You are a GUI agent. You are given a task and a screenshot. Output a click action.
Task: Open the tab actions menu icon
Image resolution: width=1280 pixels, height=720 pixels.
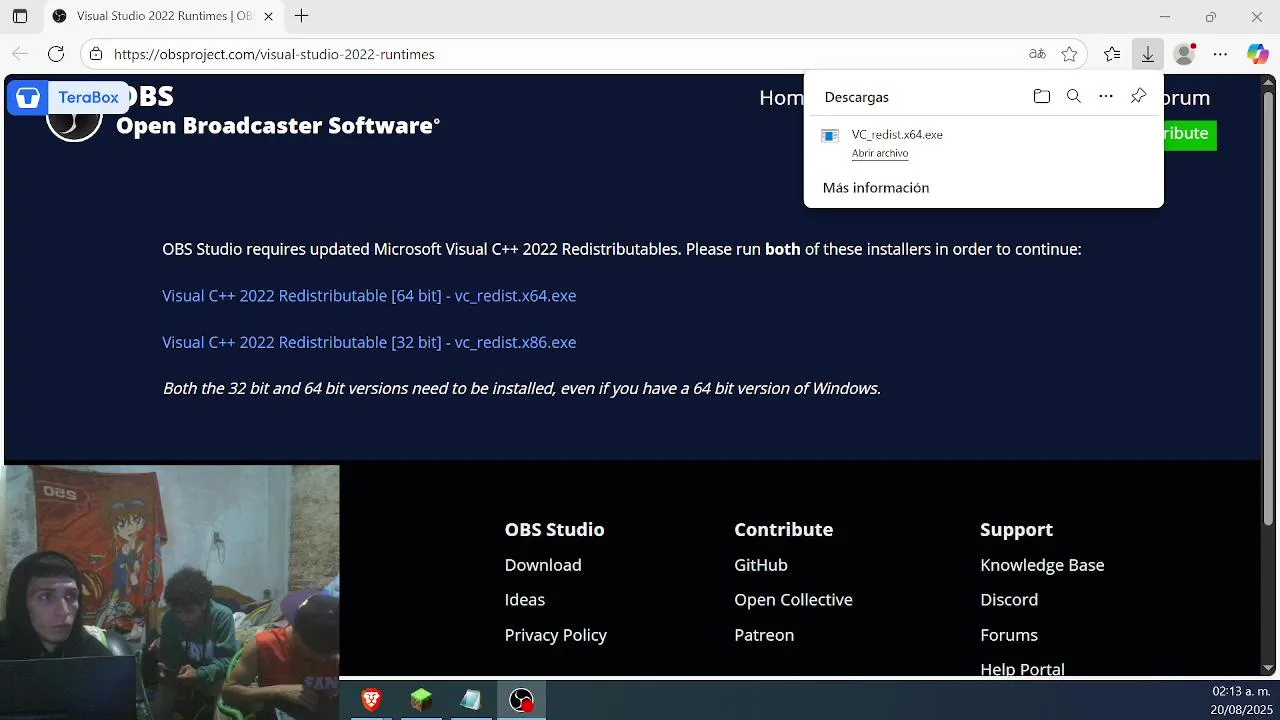20,16
